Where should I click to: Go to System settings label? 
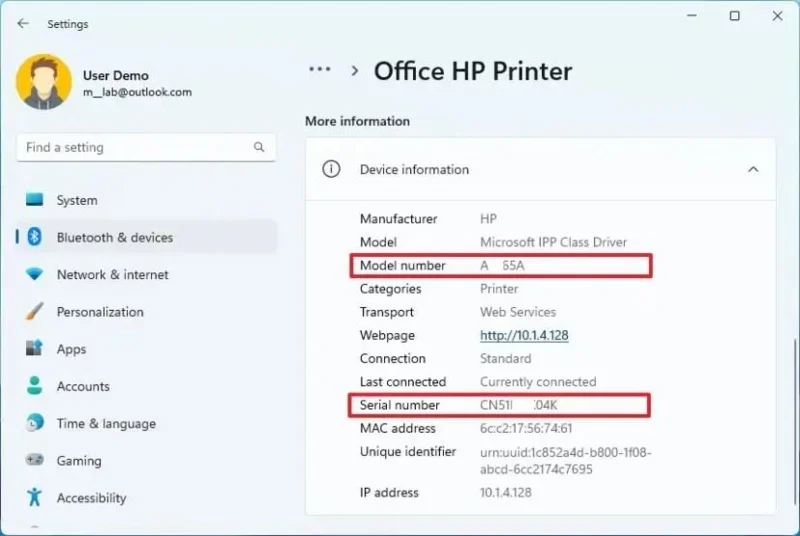tap(77, 200)
